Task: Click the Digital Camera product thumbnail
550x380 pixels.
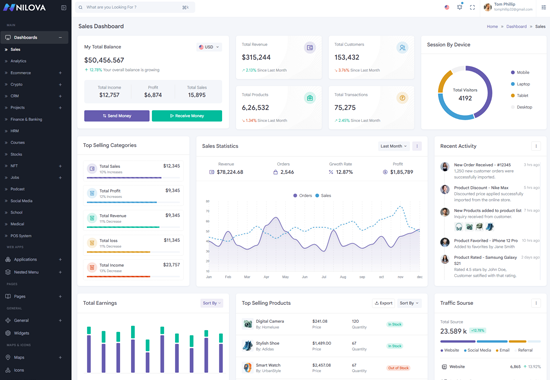Action: 248,324
